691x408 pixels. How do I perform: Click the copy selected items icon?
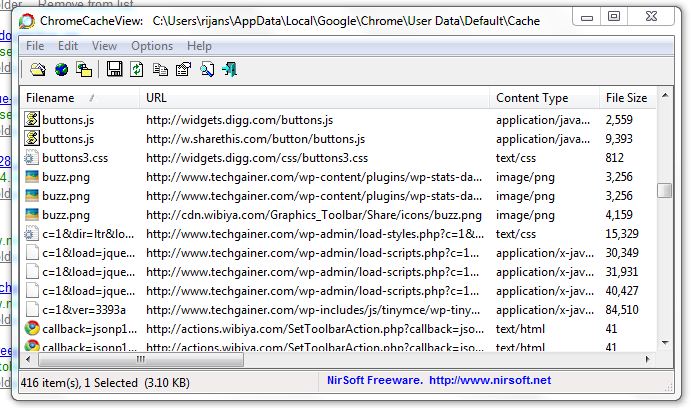160,69
